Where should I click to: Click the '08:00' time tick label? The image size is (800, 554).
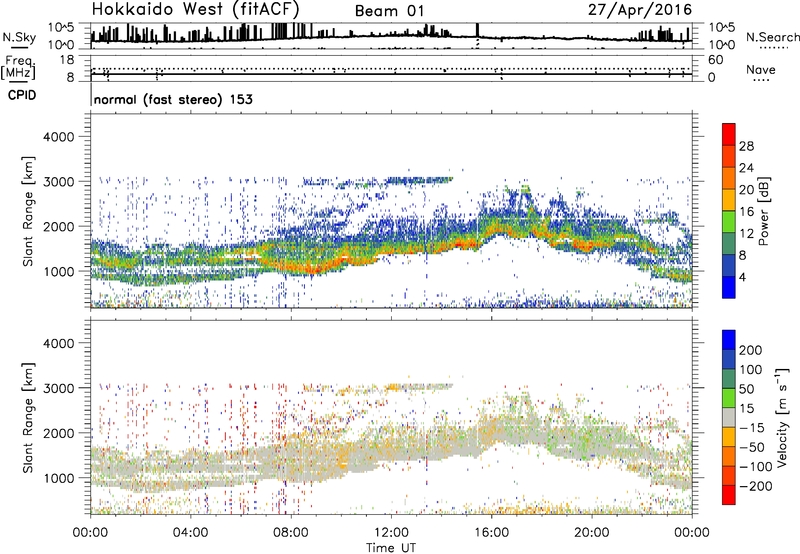(291, 533)
